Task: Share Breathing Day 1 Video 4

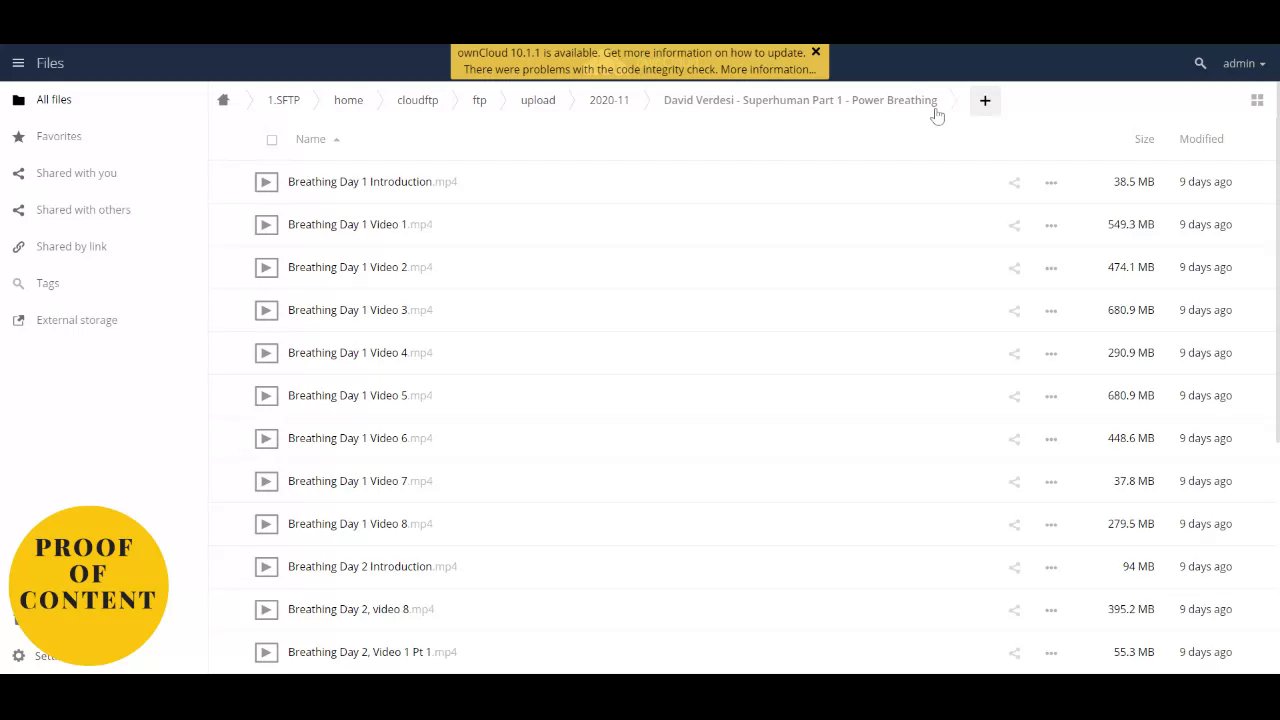Action: pyautogui.click(x=1014, y=353)
